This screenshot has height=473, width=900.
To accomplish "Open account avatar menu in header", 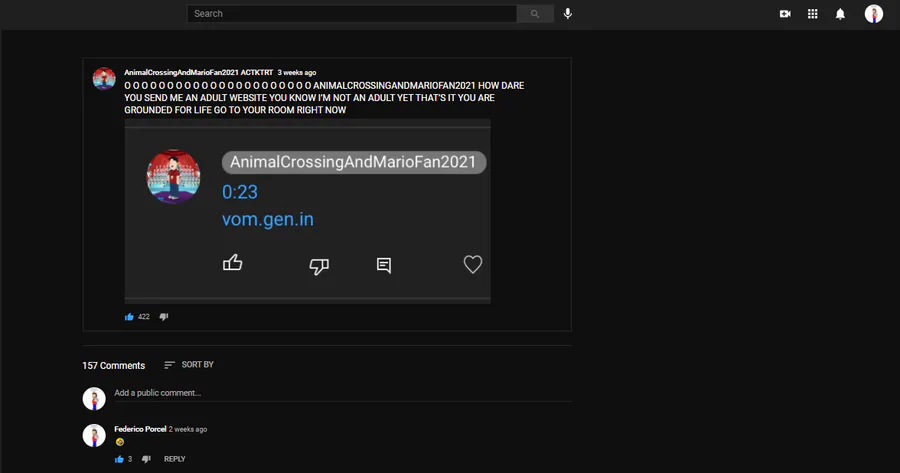I will click(x=874, y=14).
